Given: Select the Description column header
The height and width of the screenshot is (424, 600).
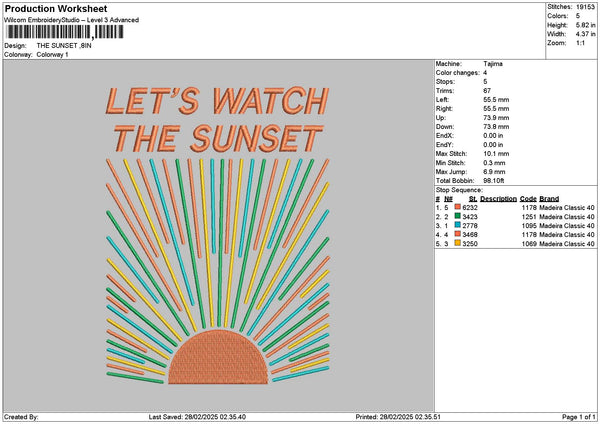Looking at the screenshot, I should (498, 198).
